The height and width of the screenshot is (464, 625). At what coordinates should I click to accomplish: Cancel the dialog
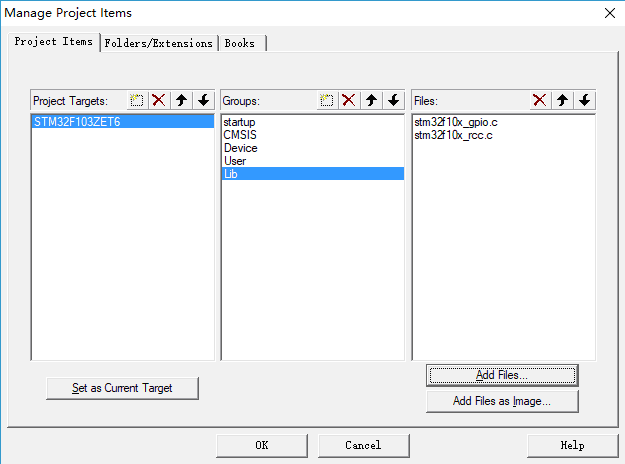tap(364, 445)
